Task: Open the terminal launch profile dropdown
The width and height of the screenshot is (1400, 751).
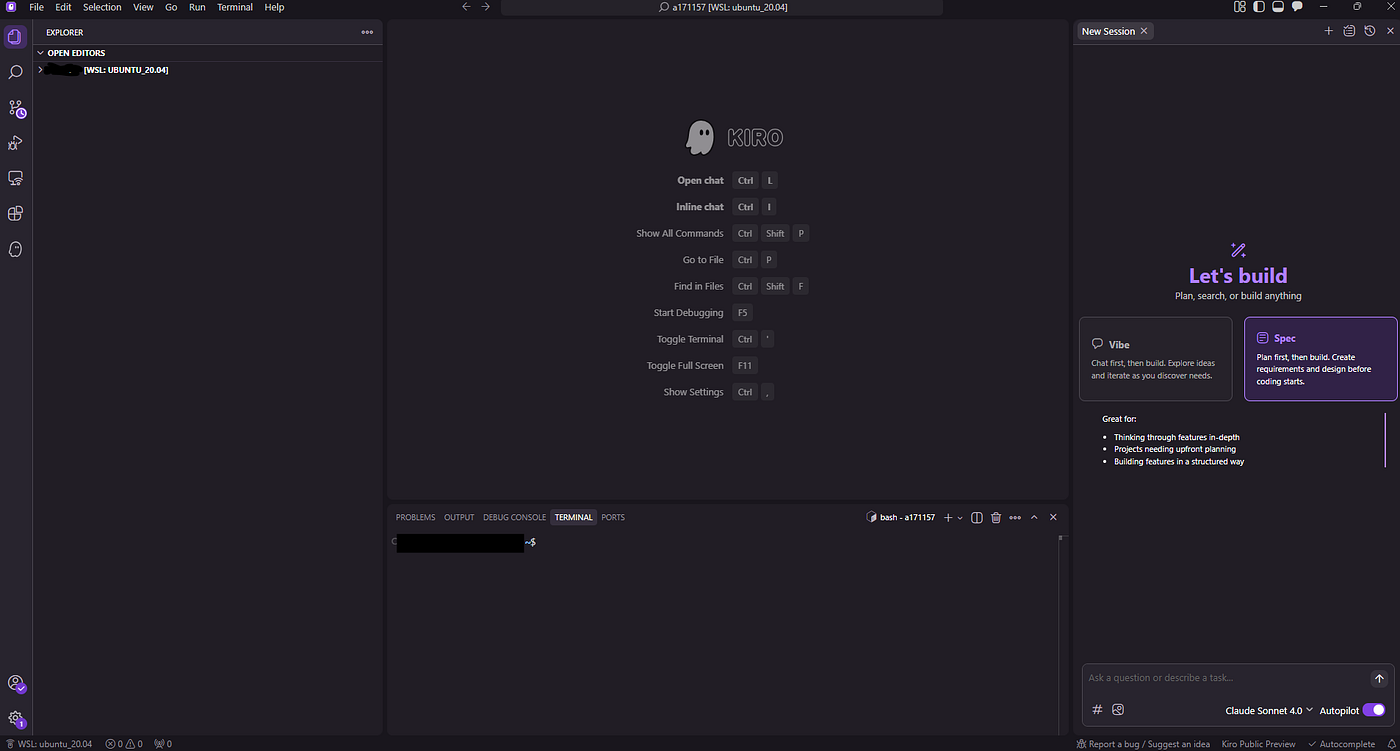Action: coord(960,517)
